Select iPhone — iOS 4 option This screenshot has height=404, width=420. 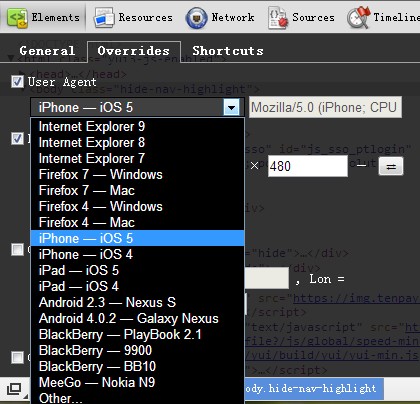pos(137,255)
